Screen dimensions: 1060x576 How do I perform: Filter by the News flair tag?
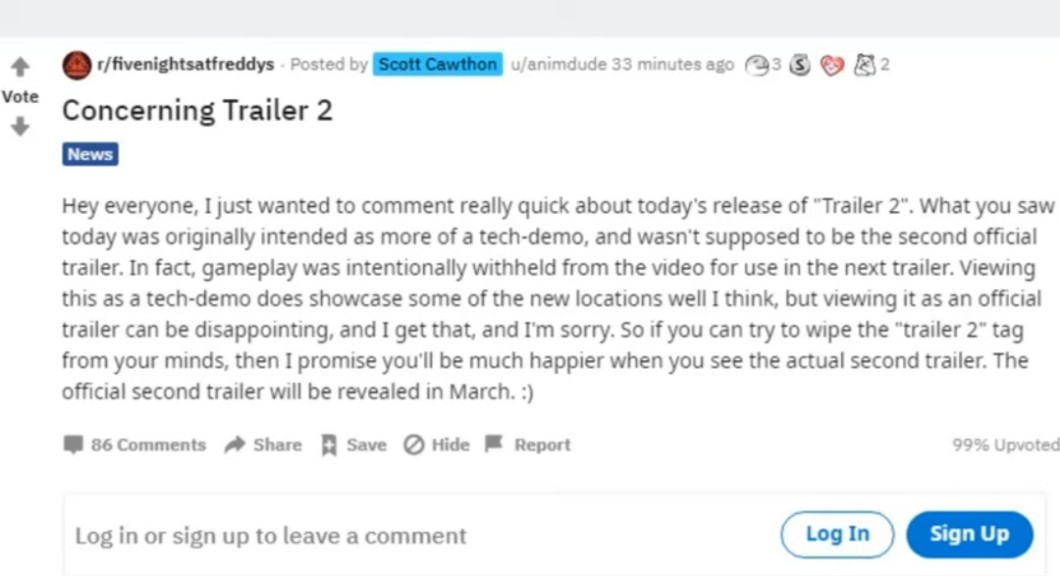click(90, 154)
